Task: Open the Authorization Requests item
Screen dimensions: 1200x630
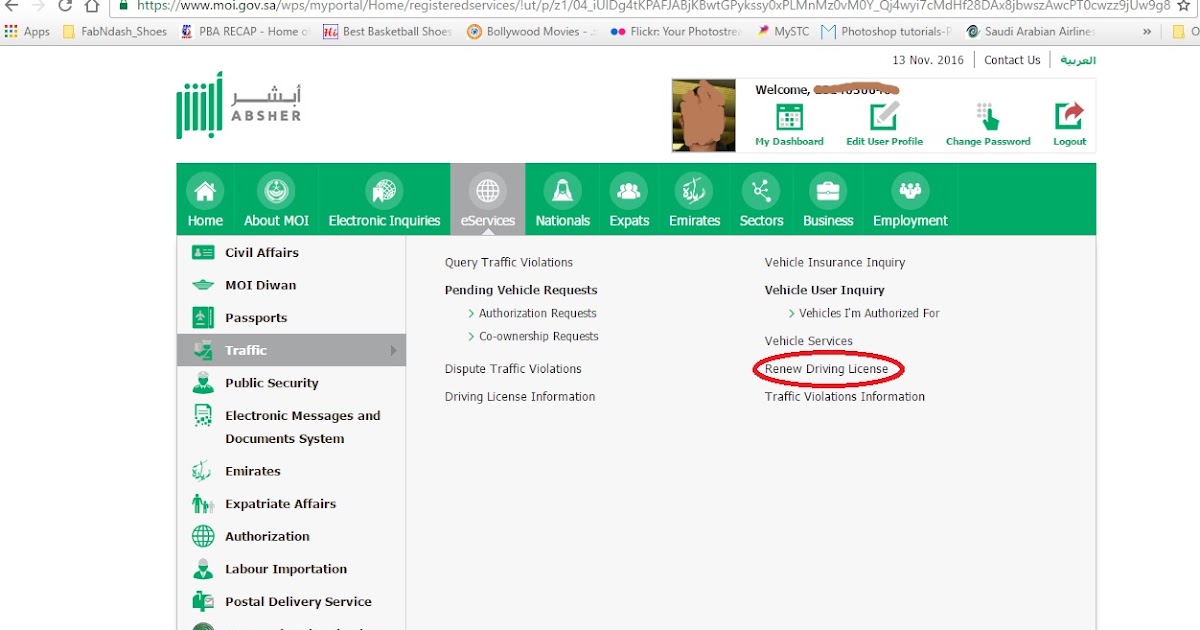Action: pos(538,313)
